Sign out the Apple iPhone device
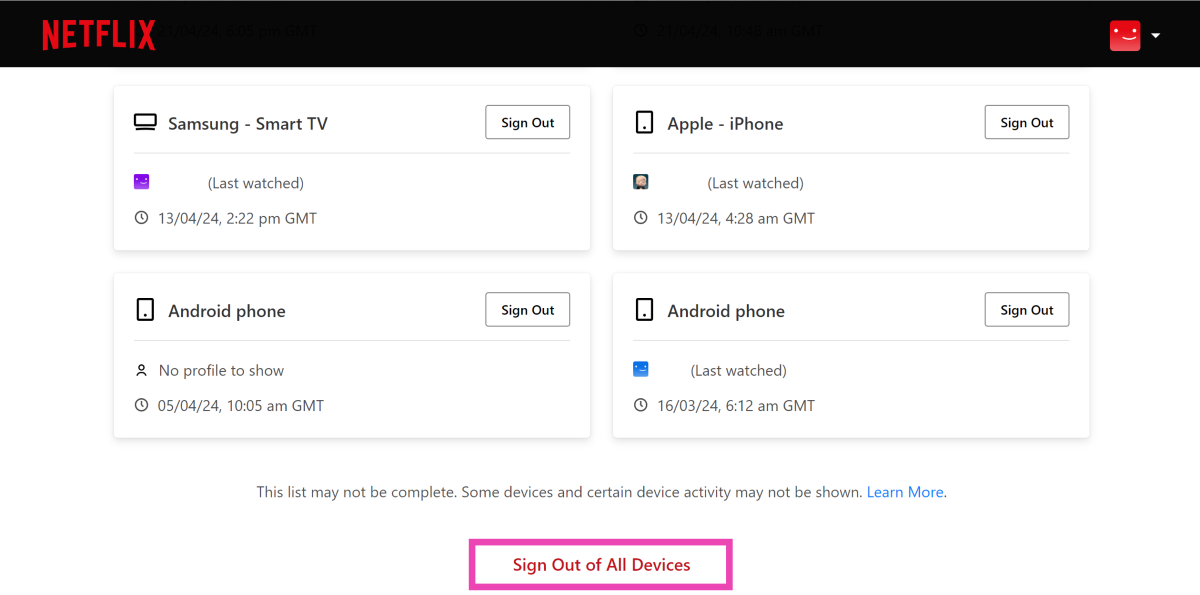Image resolution: width=1200 pixels, height=595 pixels. (x=1027, y=122)
